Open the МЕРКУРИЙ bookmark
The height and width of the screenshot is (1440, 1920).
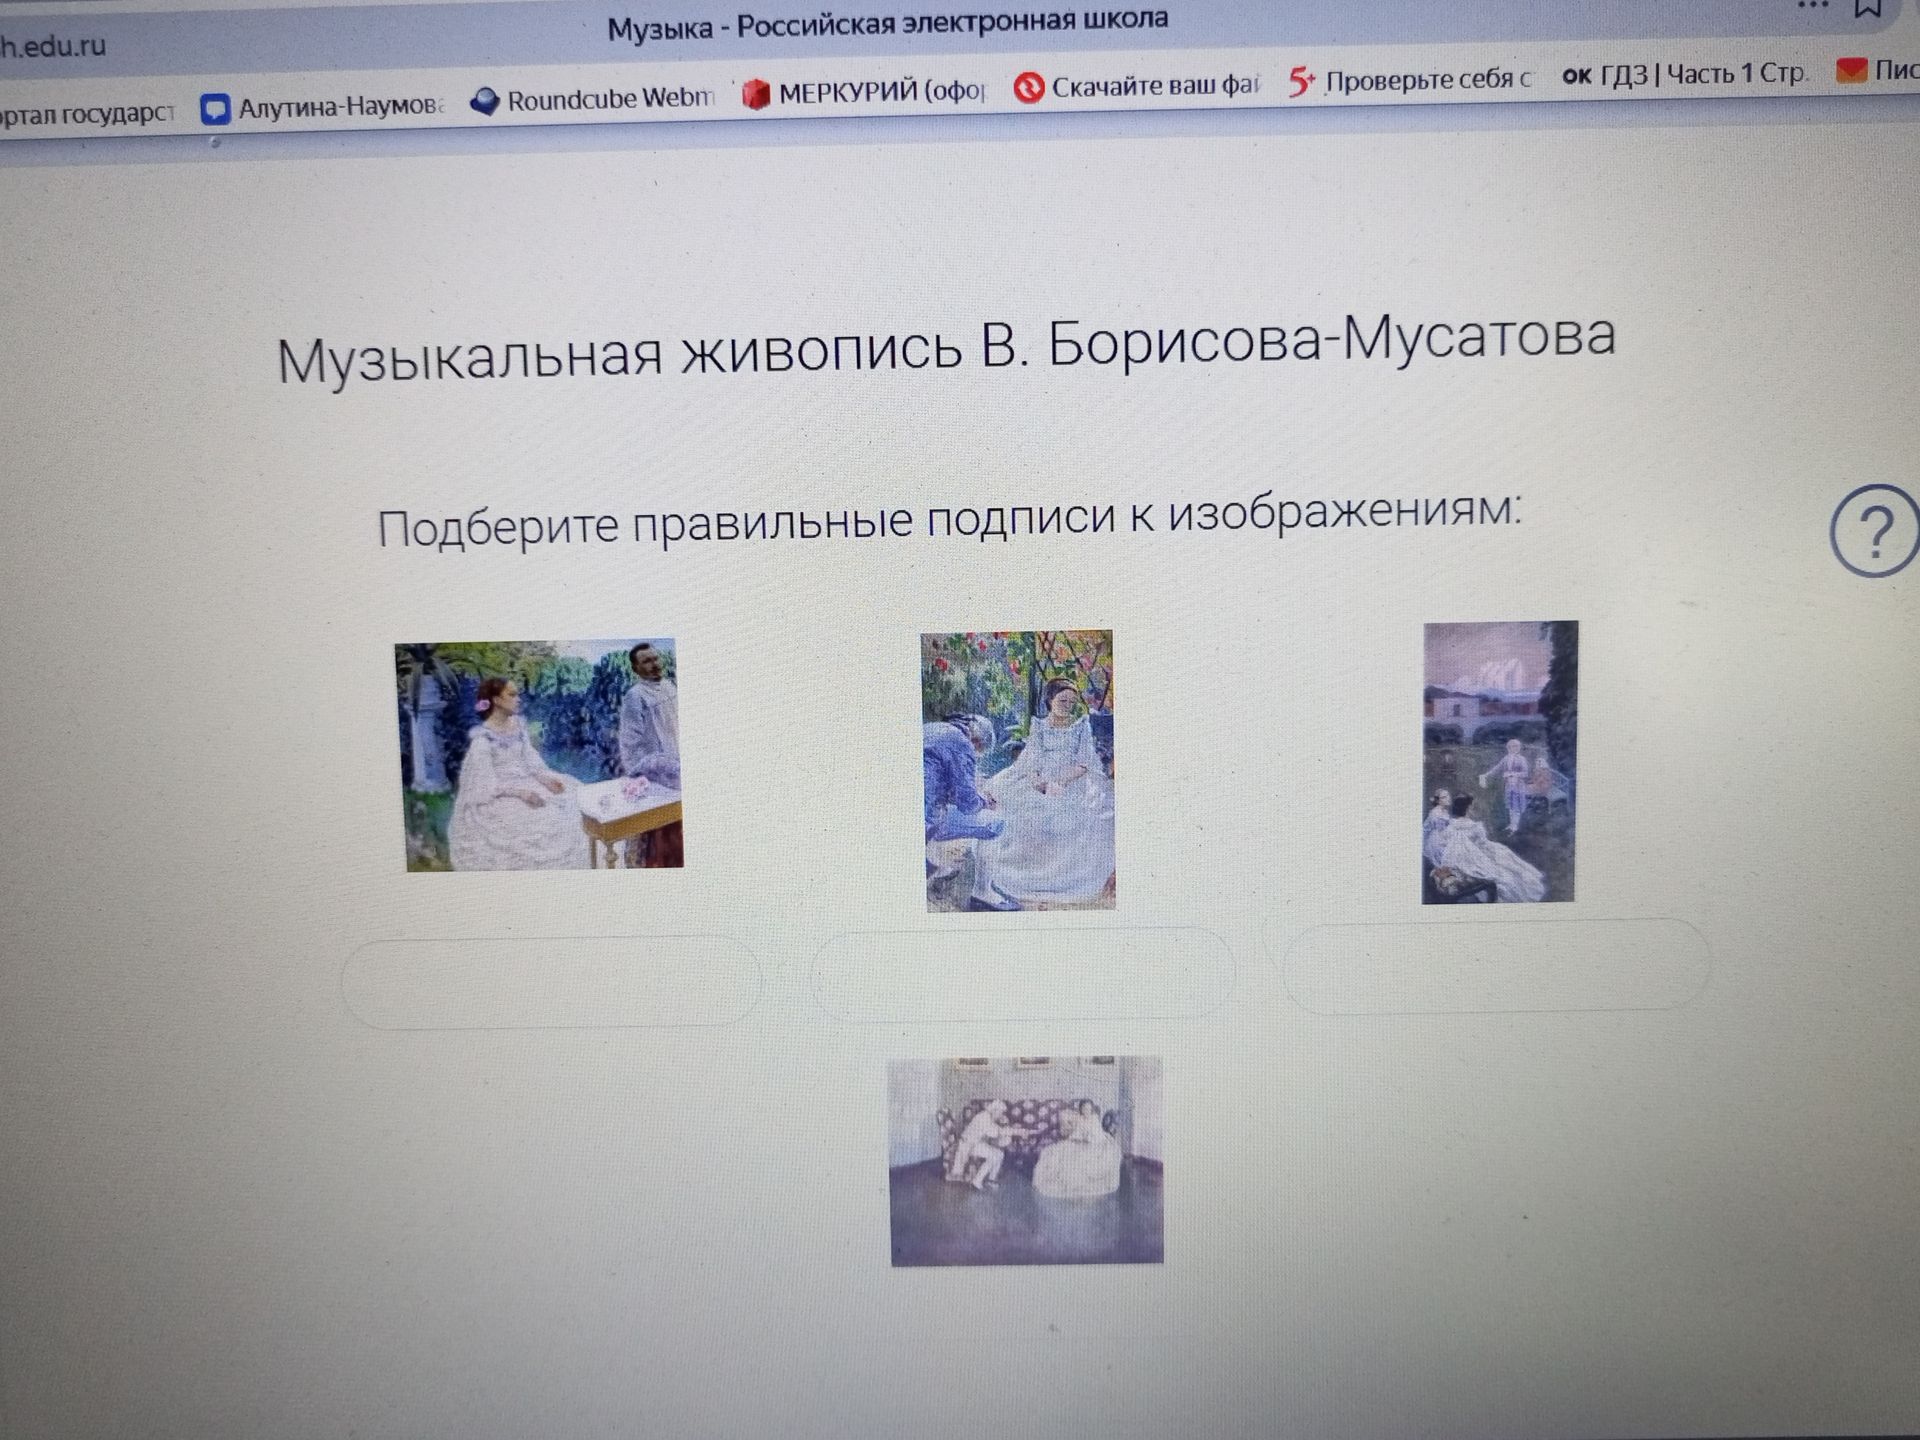[x=864, y=93]
